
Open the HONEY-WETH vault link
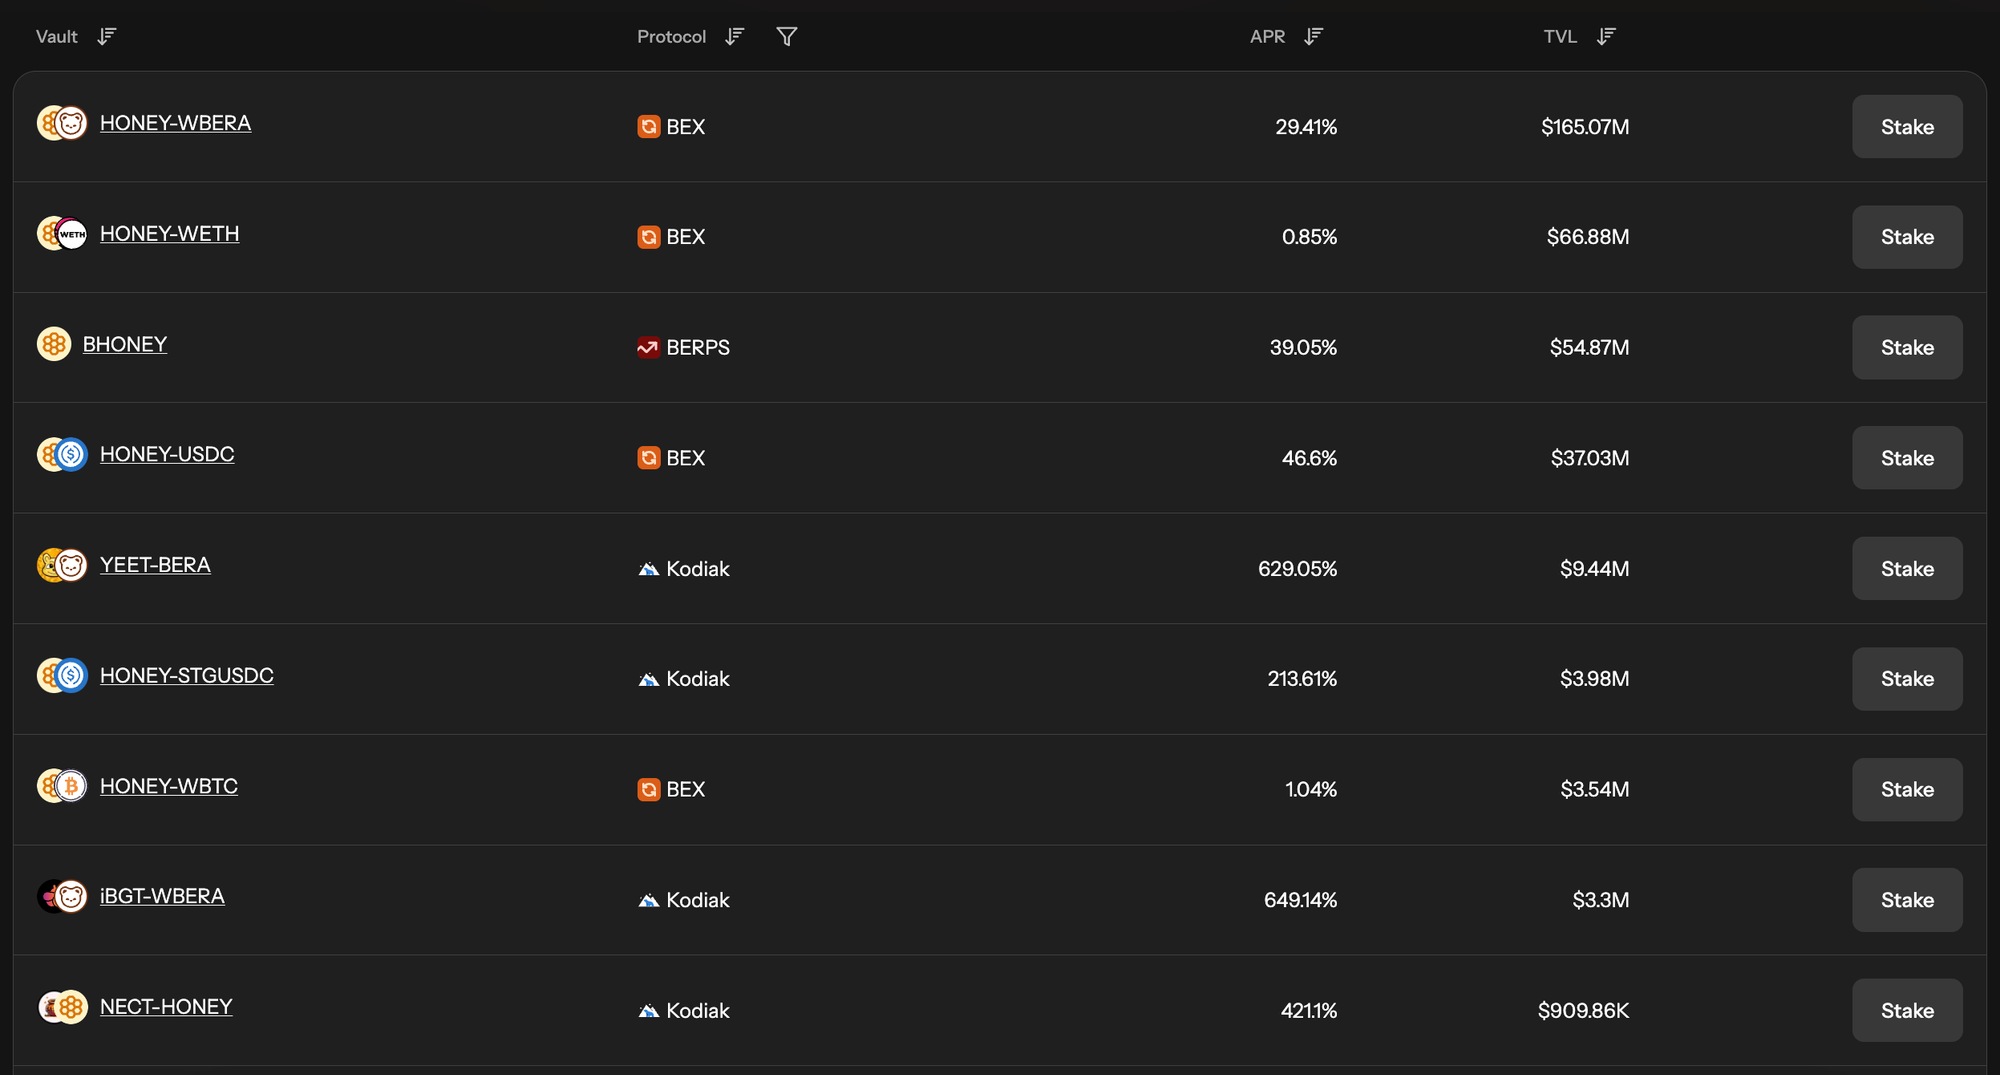pyautogui.click(x=169, y=234)
